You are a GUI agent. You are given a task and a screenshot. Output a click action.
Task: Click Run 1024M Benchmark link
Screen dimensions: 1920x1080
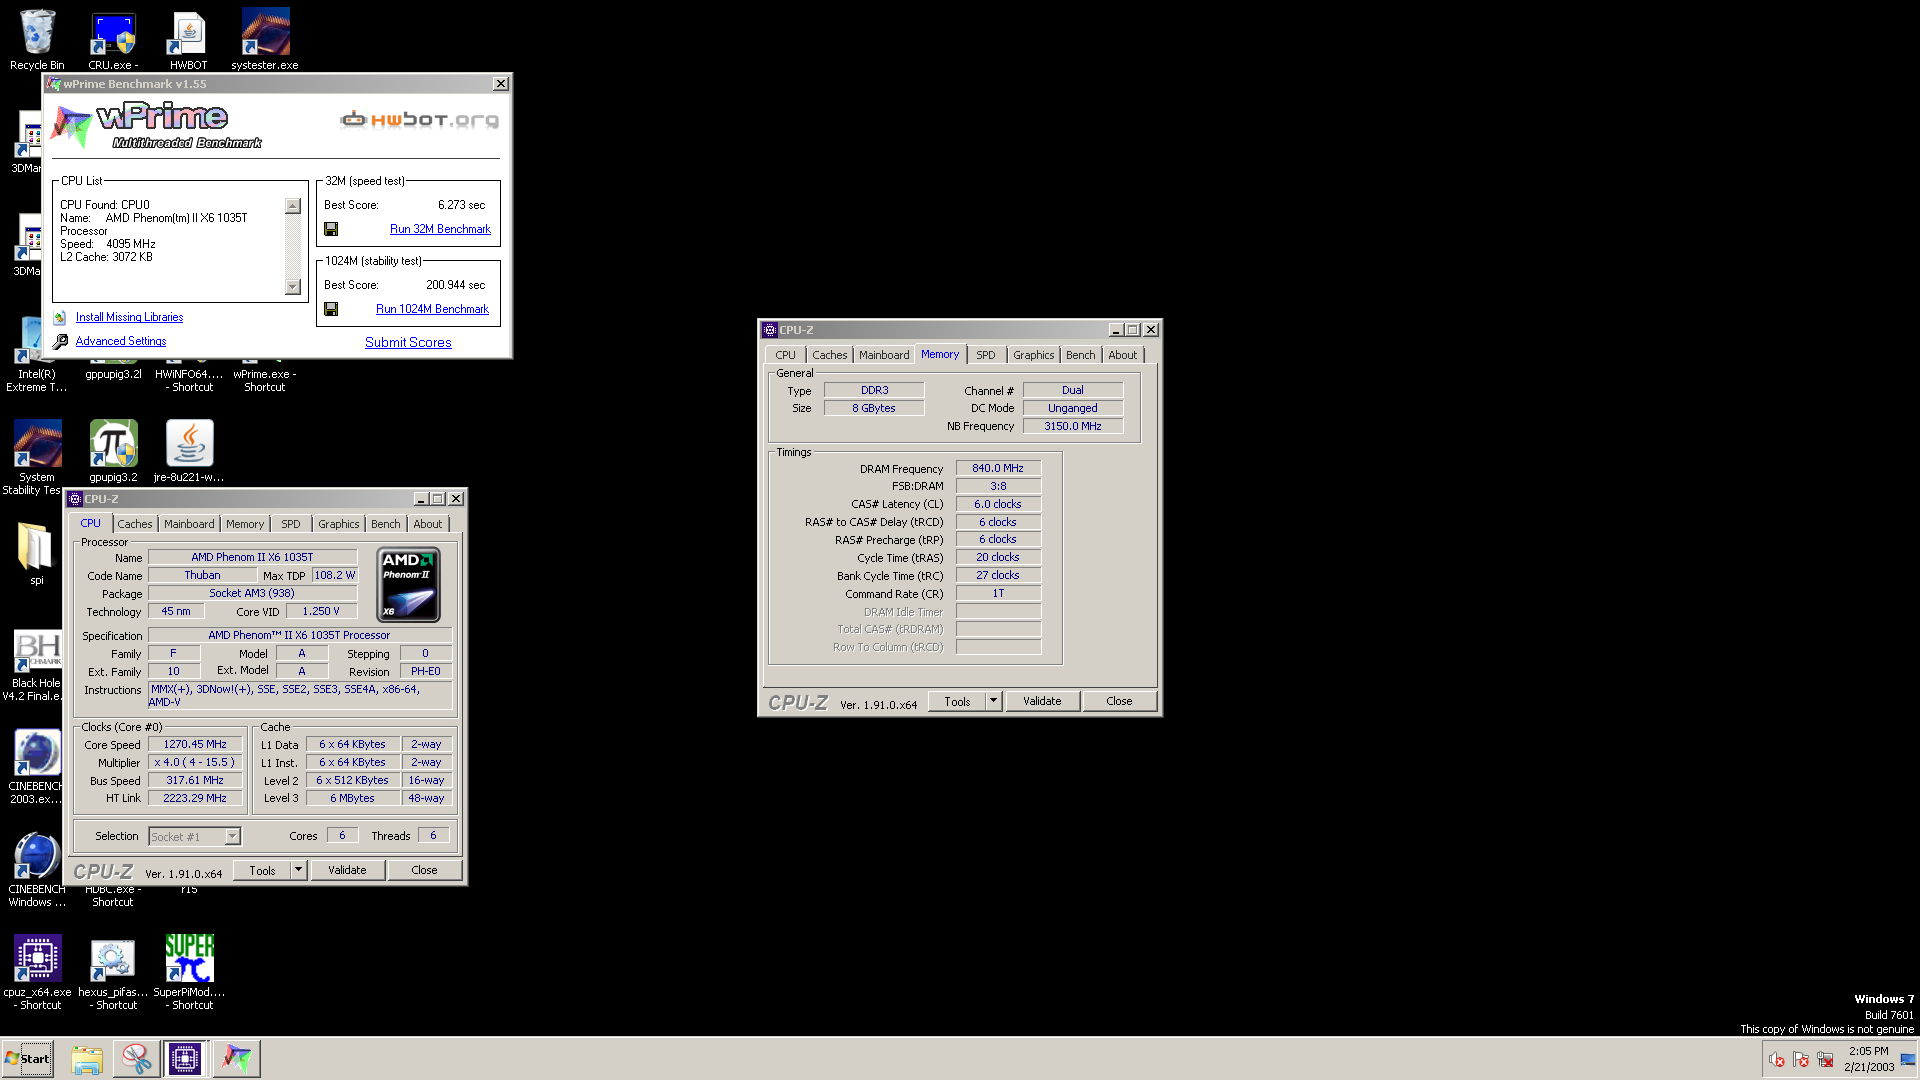[x=432, y=309]
